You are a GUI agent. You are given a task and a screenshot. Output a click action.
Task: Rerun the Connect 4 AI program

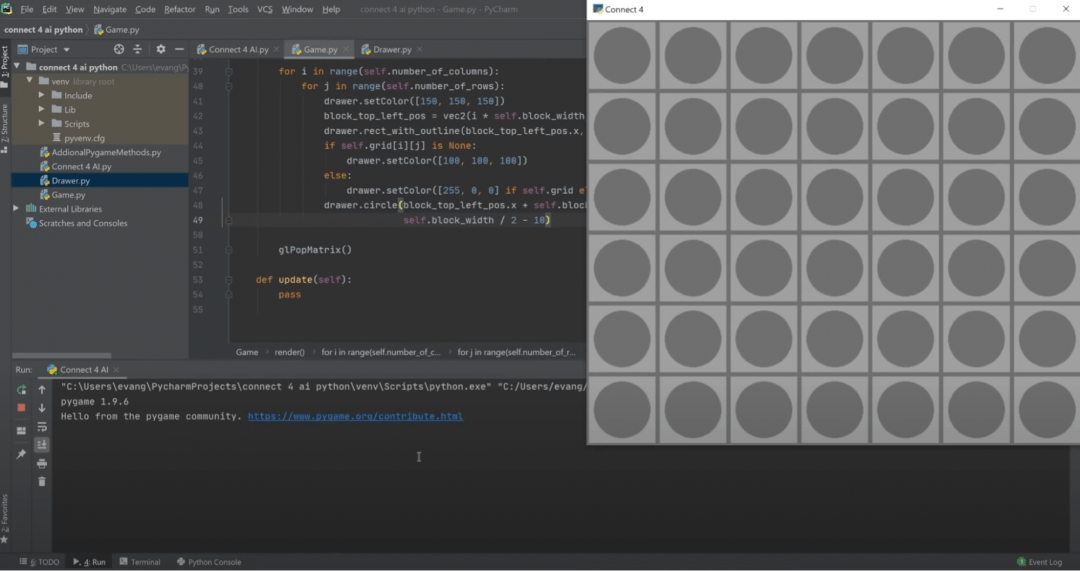coord(21,389)
